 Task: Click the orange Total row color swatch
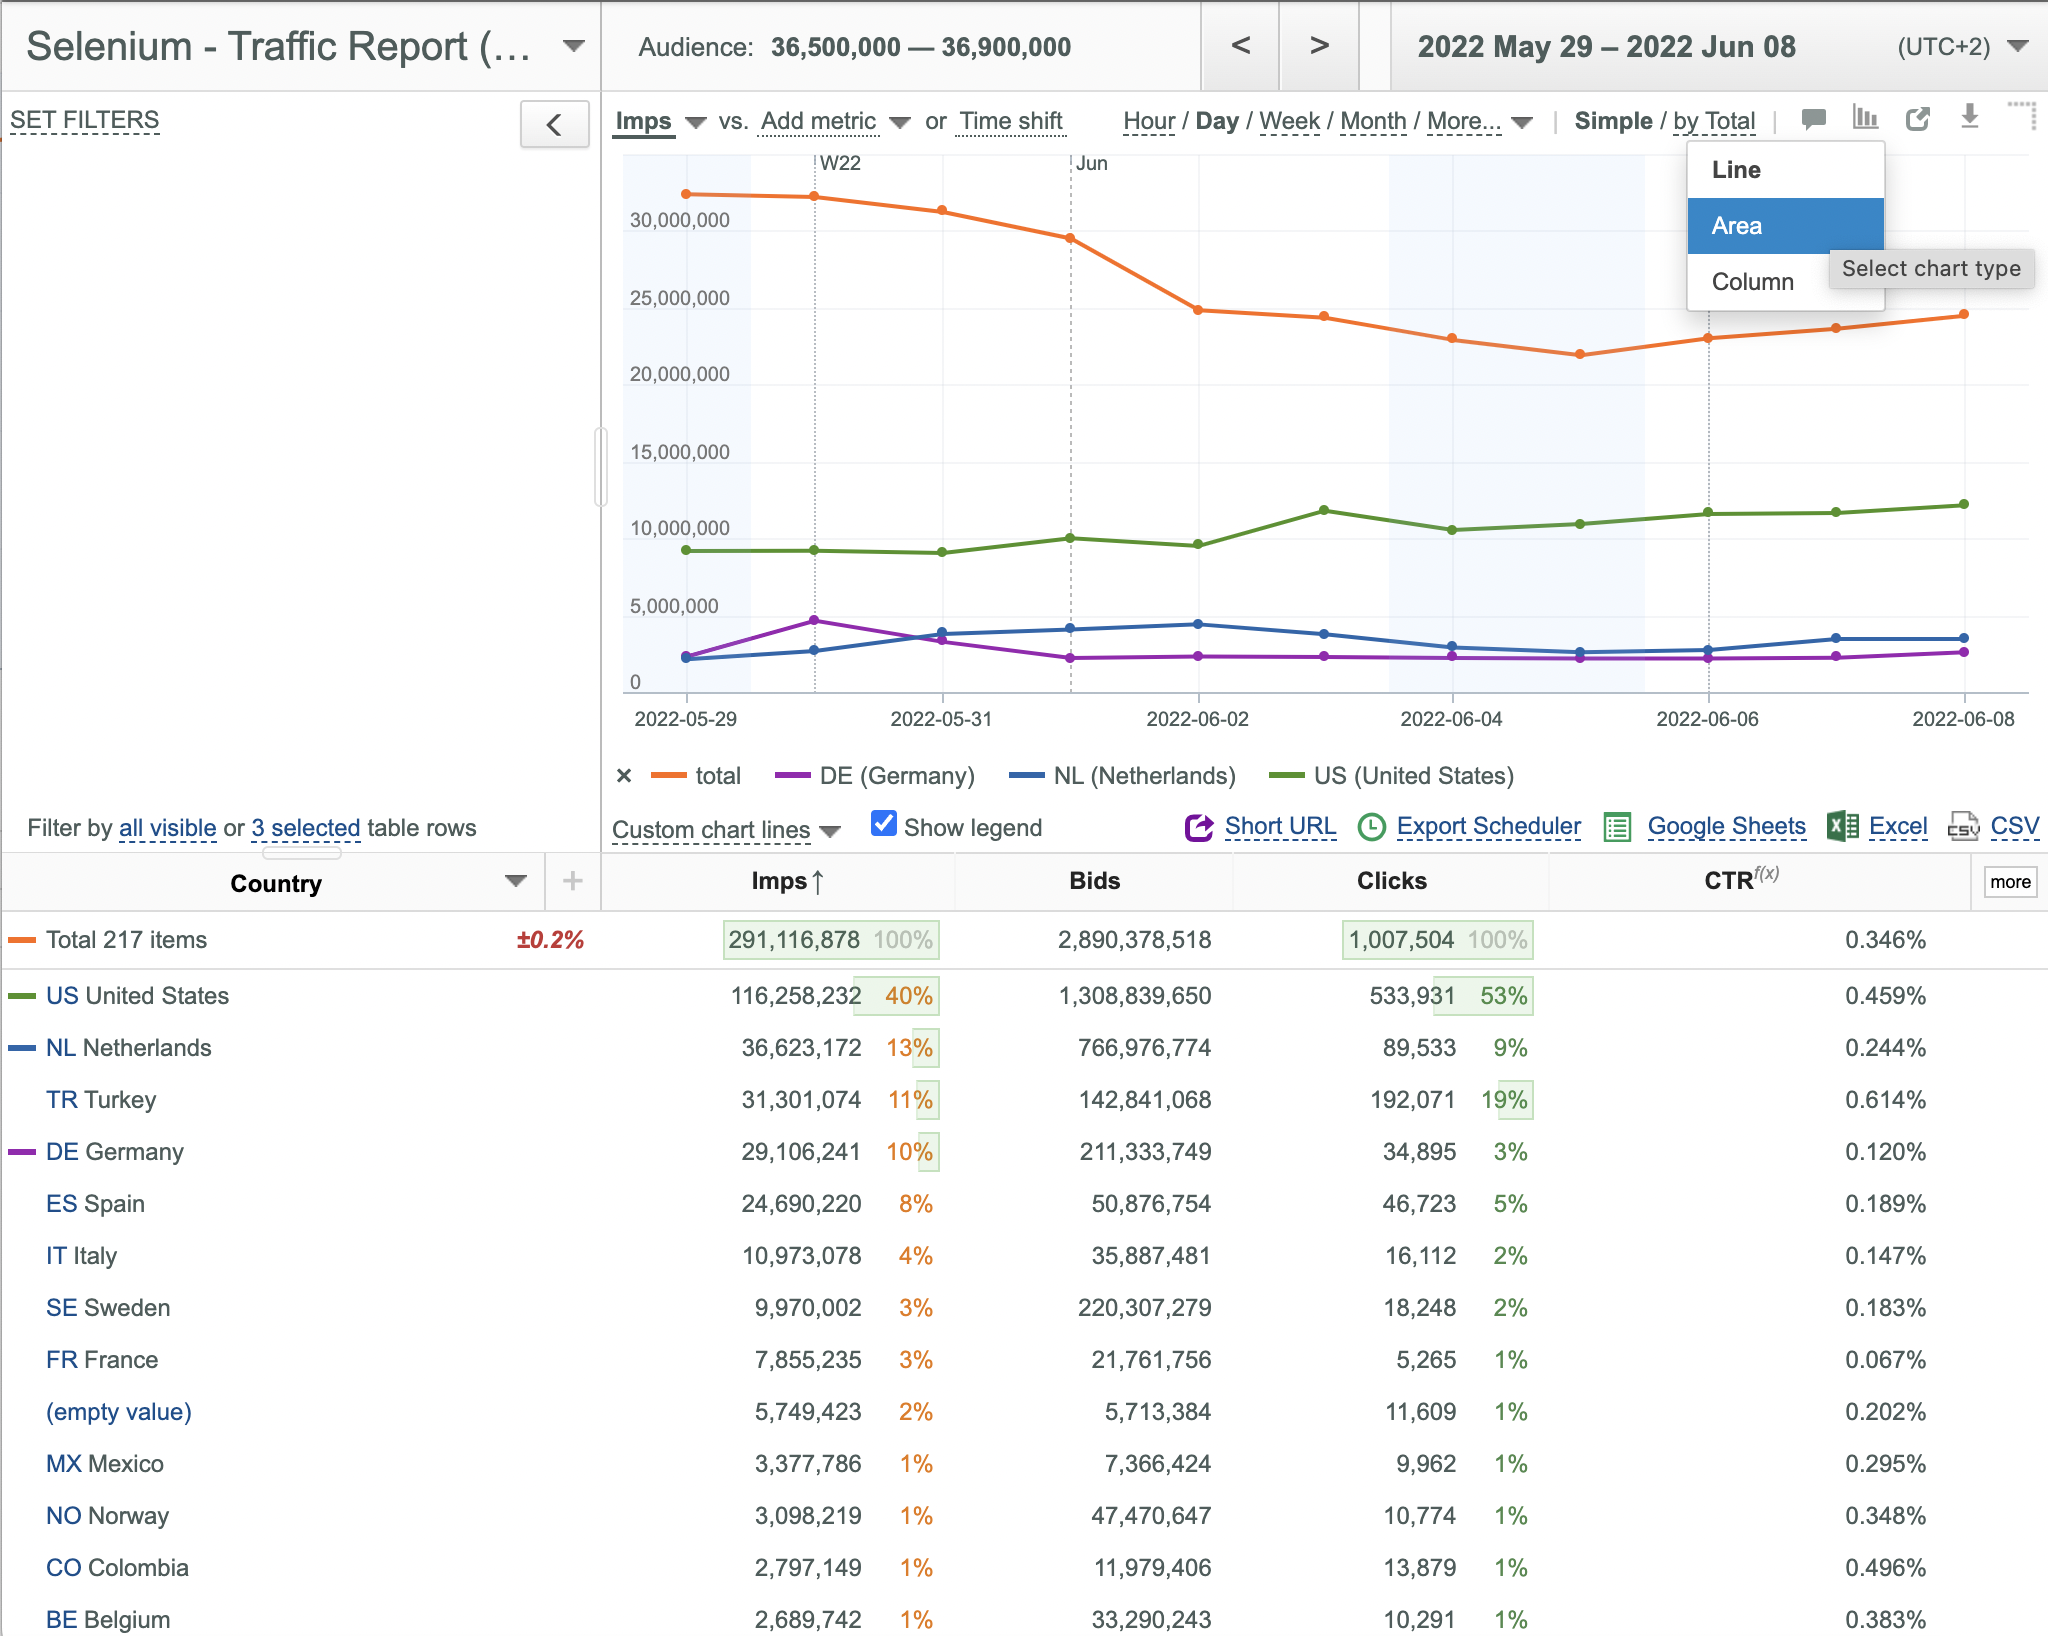click(22, 940)
